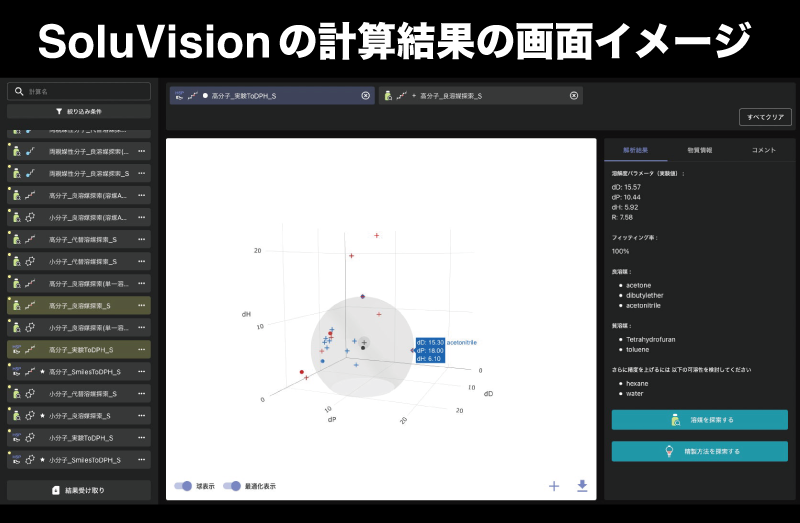Click the ring molecule icon on 小分子_良溶媒探索(溶媒A row
This screenshot has height=523, width=800.
coord(30,217)
